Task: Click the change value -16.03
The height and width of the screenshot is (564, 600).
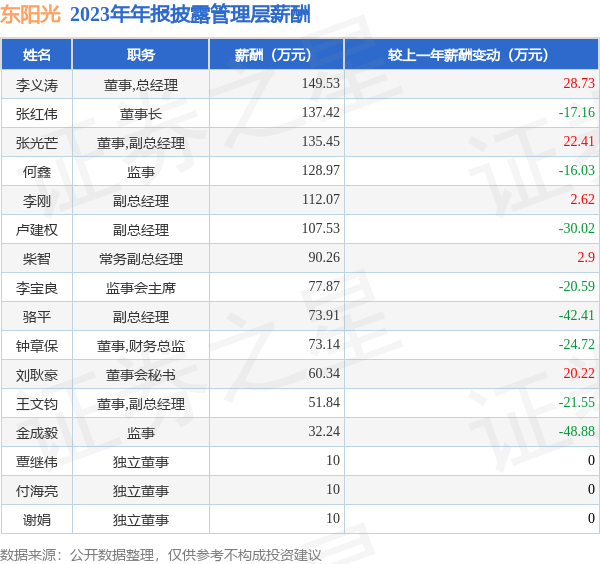Action: [x=577, y=170]
